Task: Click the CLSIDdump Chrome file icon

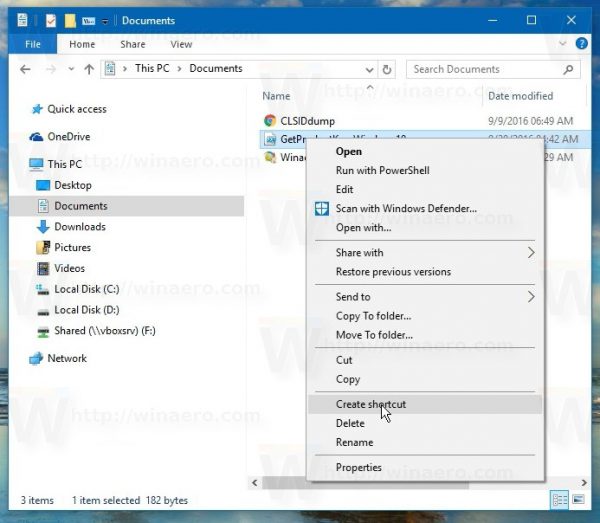Action: click(x=270, y=121)
